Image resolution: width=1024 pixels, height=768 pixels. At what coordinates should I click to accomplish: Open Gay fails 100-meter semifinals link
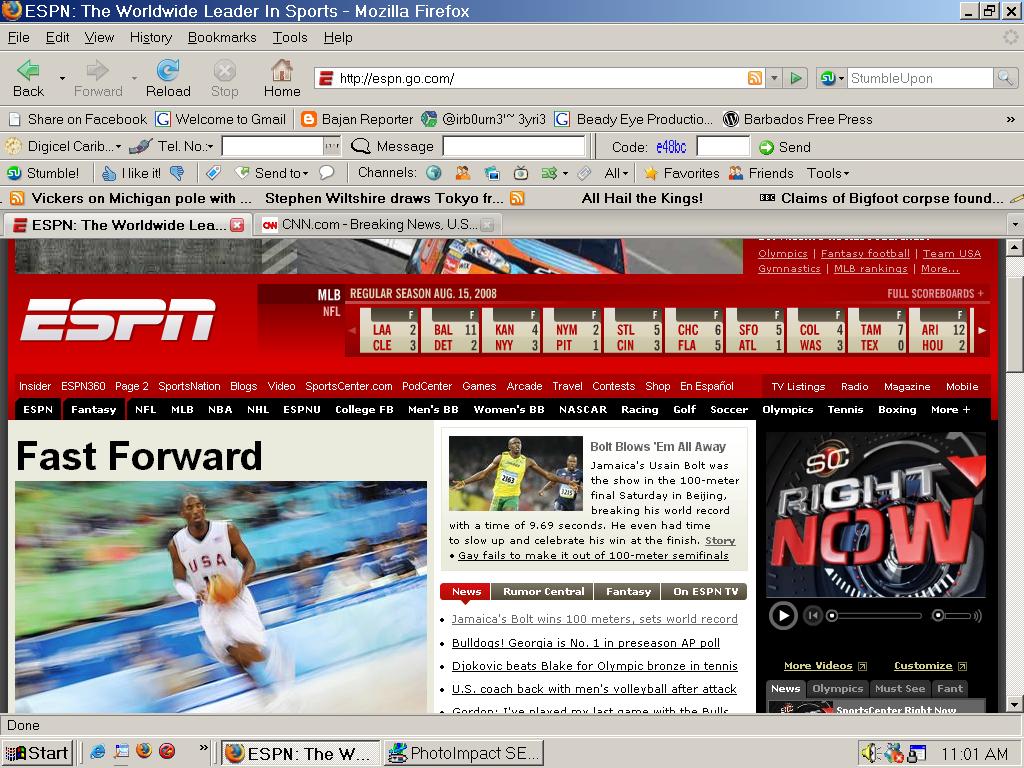point(593,556)
